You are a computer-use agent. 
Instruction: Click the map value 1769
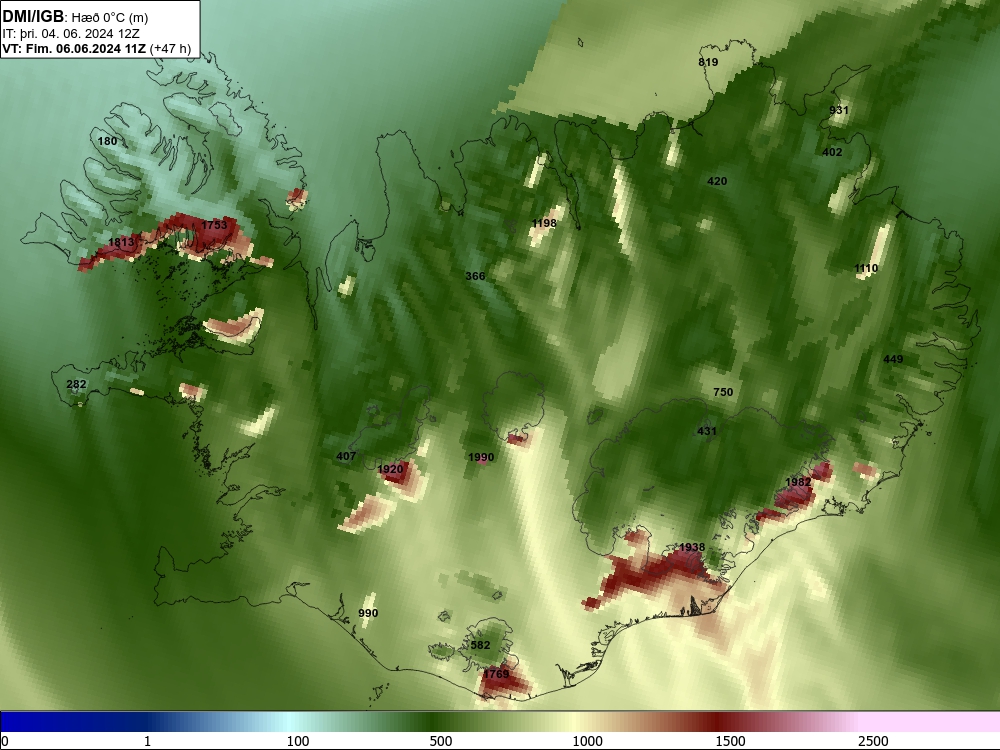pos(496,674)
